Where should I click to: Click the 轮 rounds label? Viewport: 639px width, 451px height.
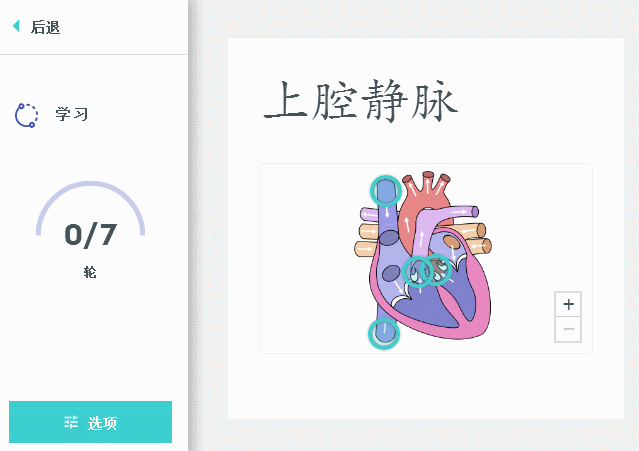90,272
